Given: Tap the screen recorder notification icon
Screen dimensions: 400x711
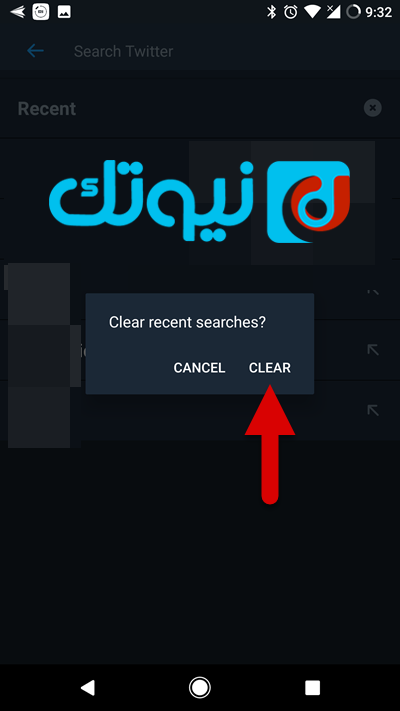Looking at the screenshot, I should point(41,12).
